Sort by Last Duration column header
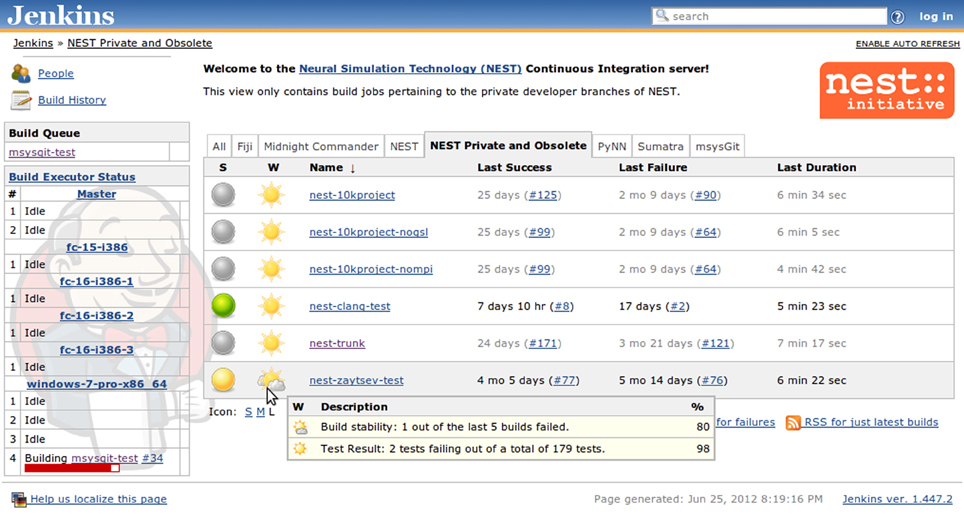This screenshot has width=964, height=514. coord(816,167)
